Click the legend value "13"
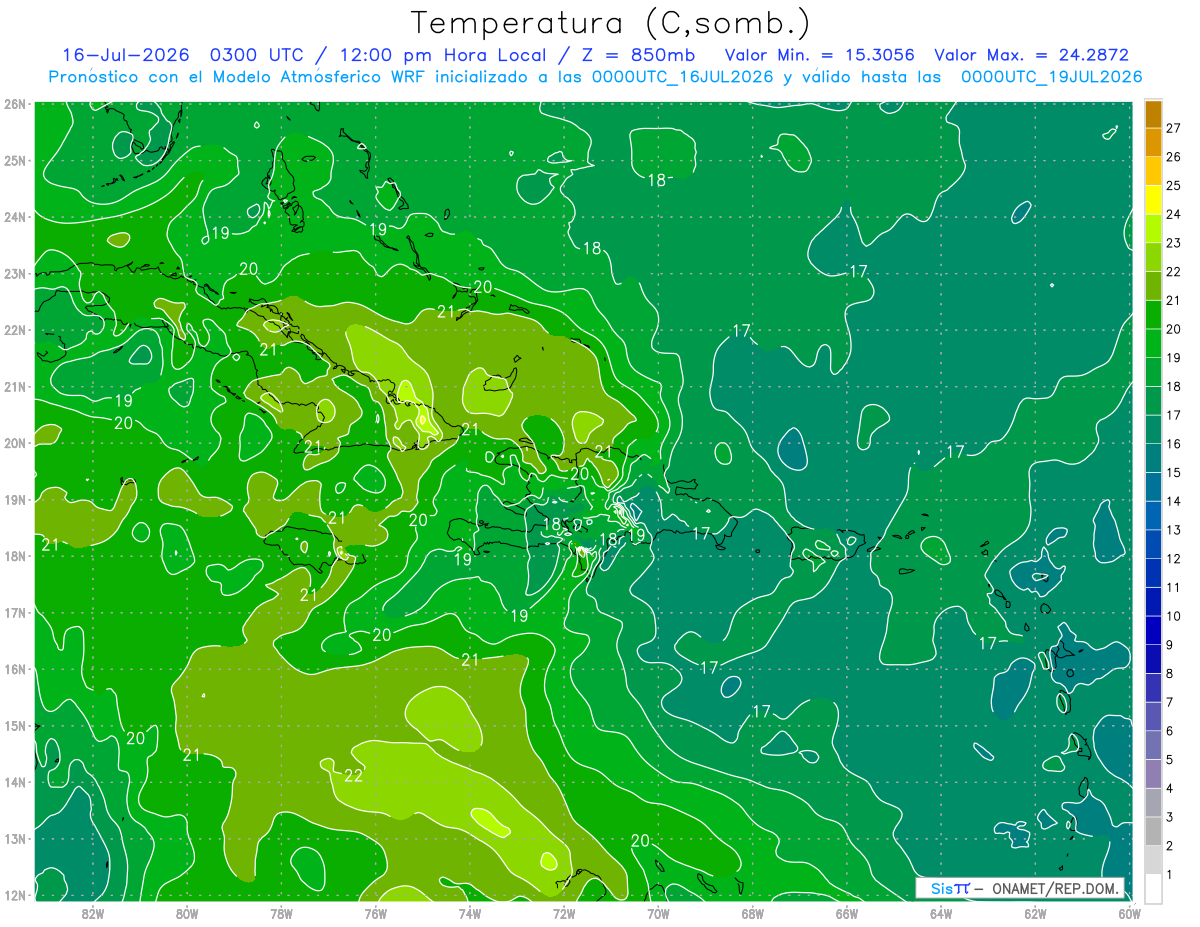The image size is (1200, 927). coord(1174,530)
